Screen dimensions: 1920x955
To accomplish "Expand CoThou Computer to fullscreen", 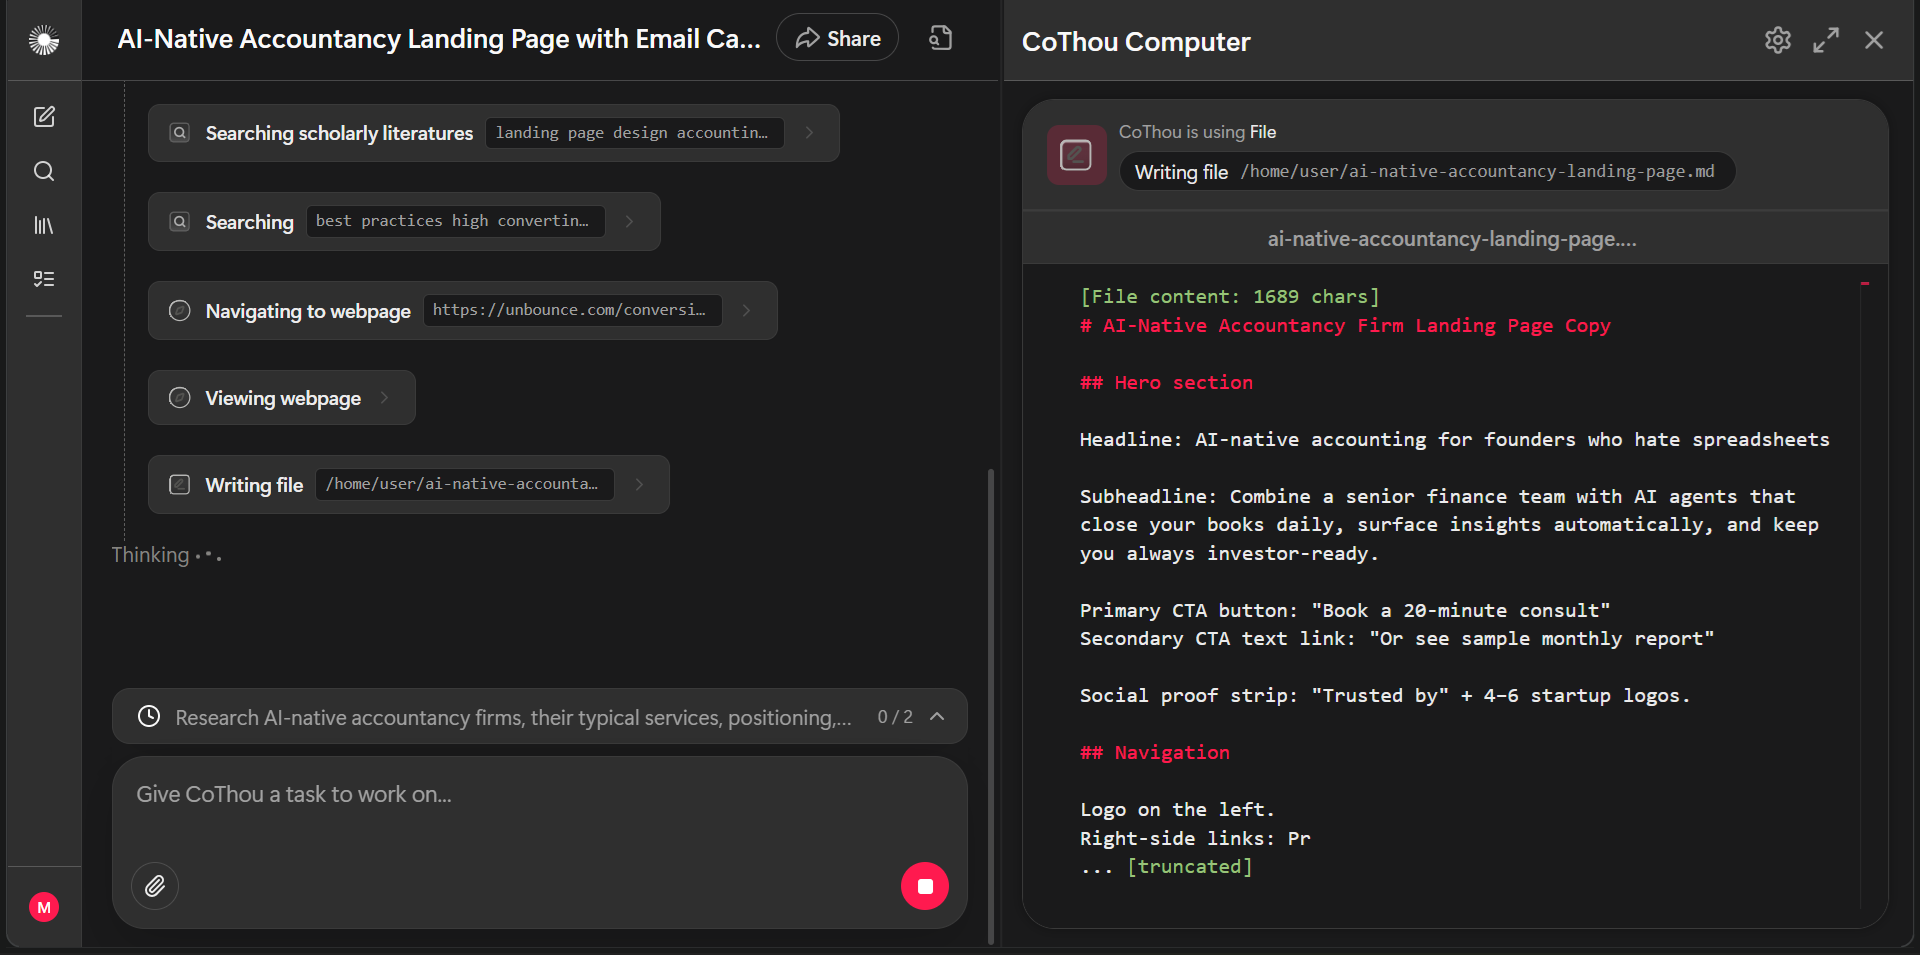I will tap(1826, 40).
